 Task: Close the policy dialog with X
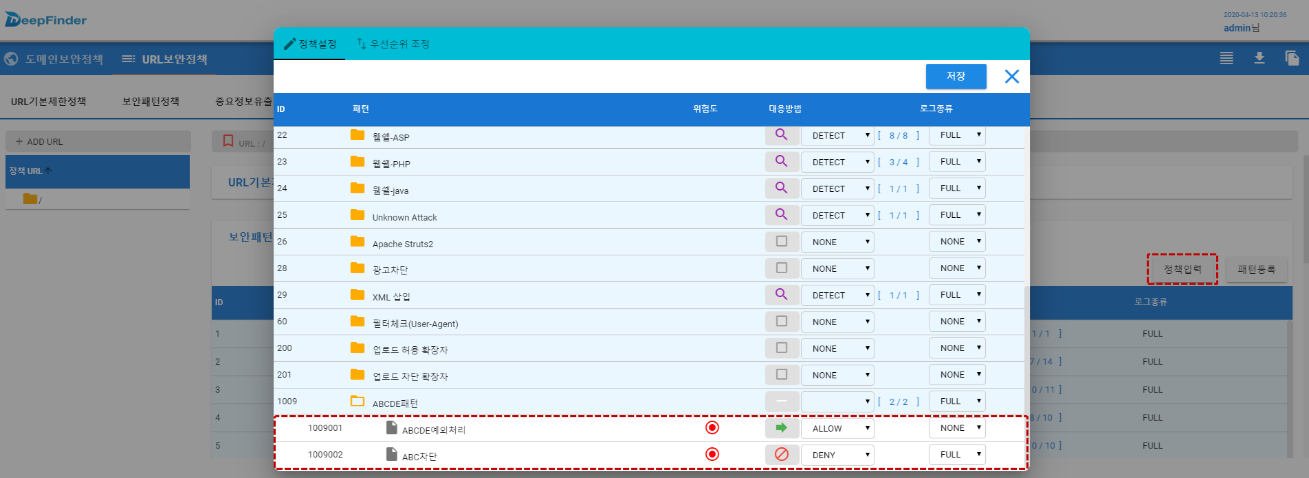click(1011, 76)
